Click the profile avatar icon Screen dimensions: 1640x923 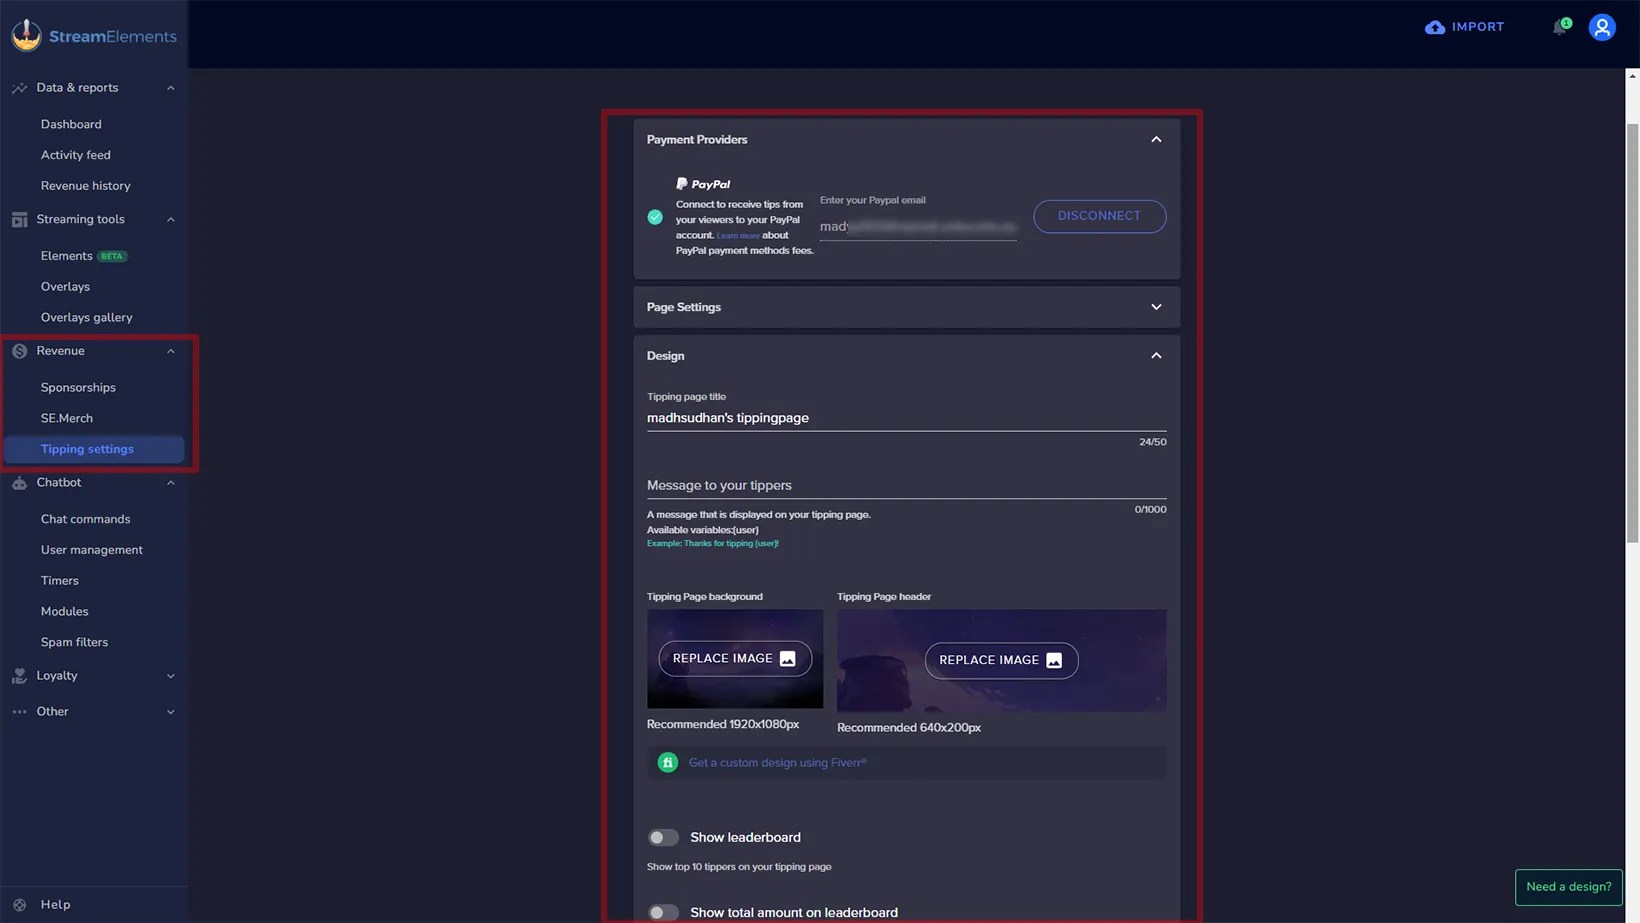click(1602, 27)
